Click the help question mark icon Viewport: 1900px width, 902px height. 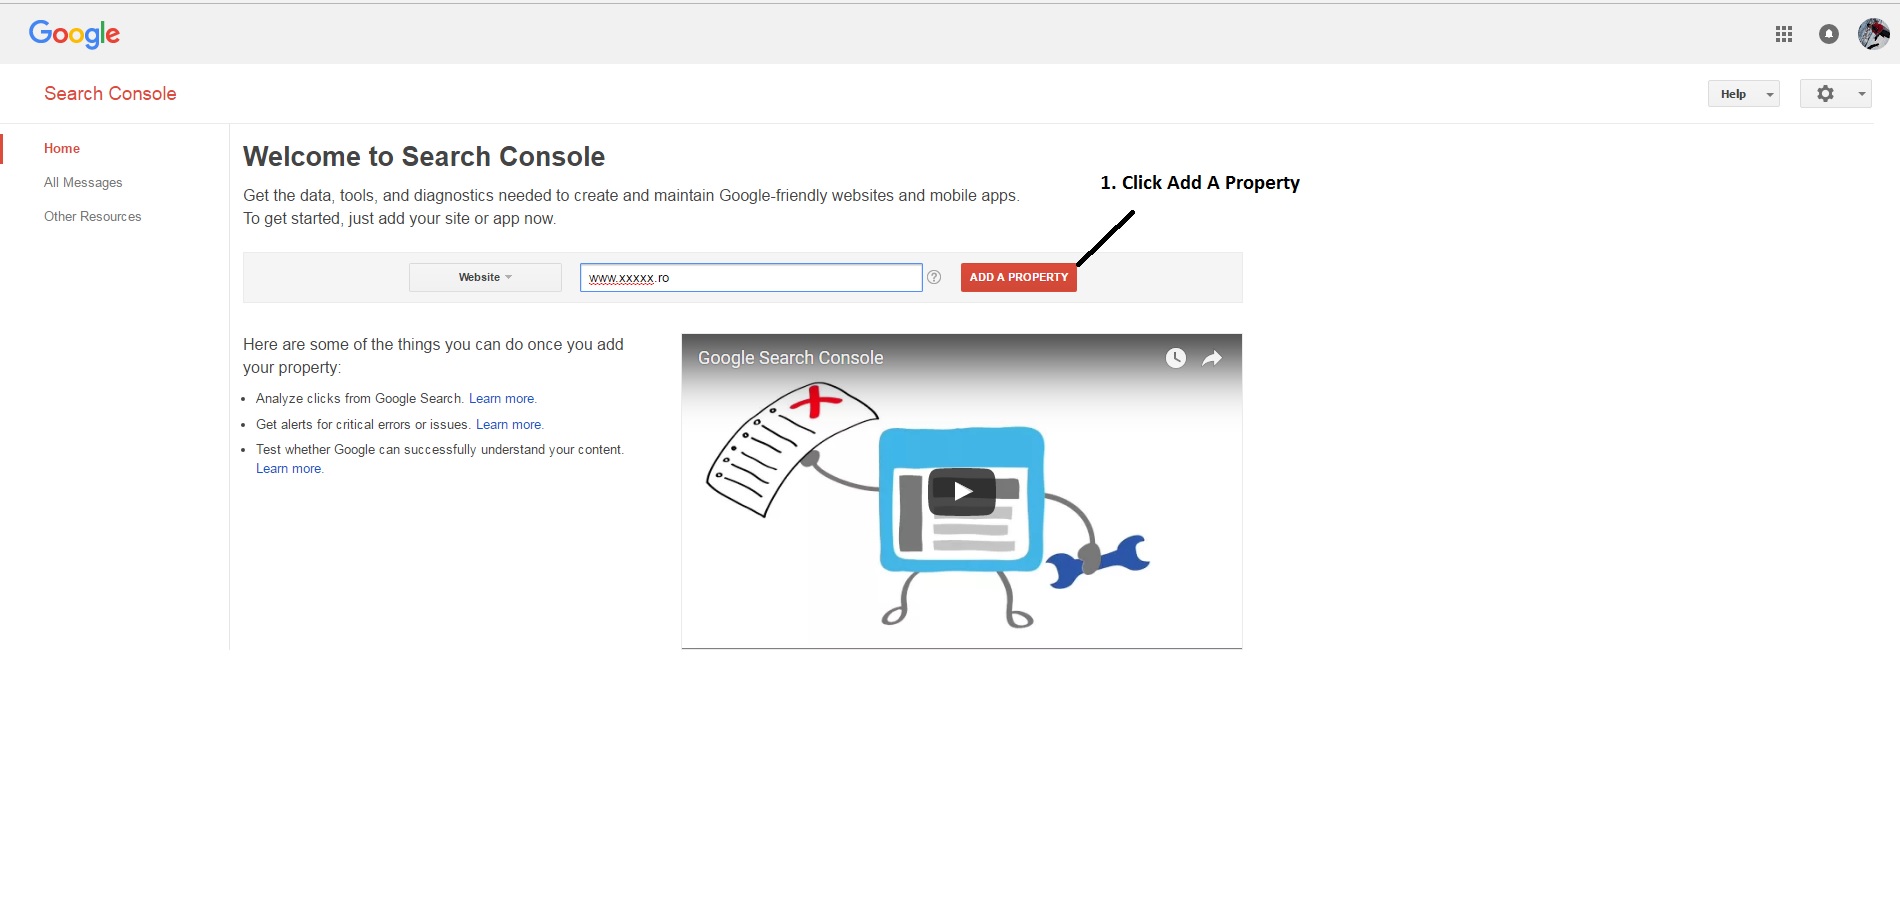coord(934,278)
